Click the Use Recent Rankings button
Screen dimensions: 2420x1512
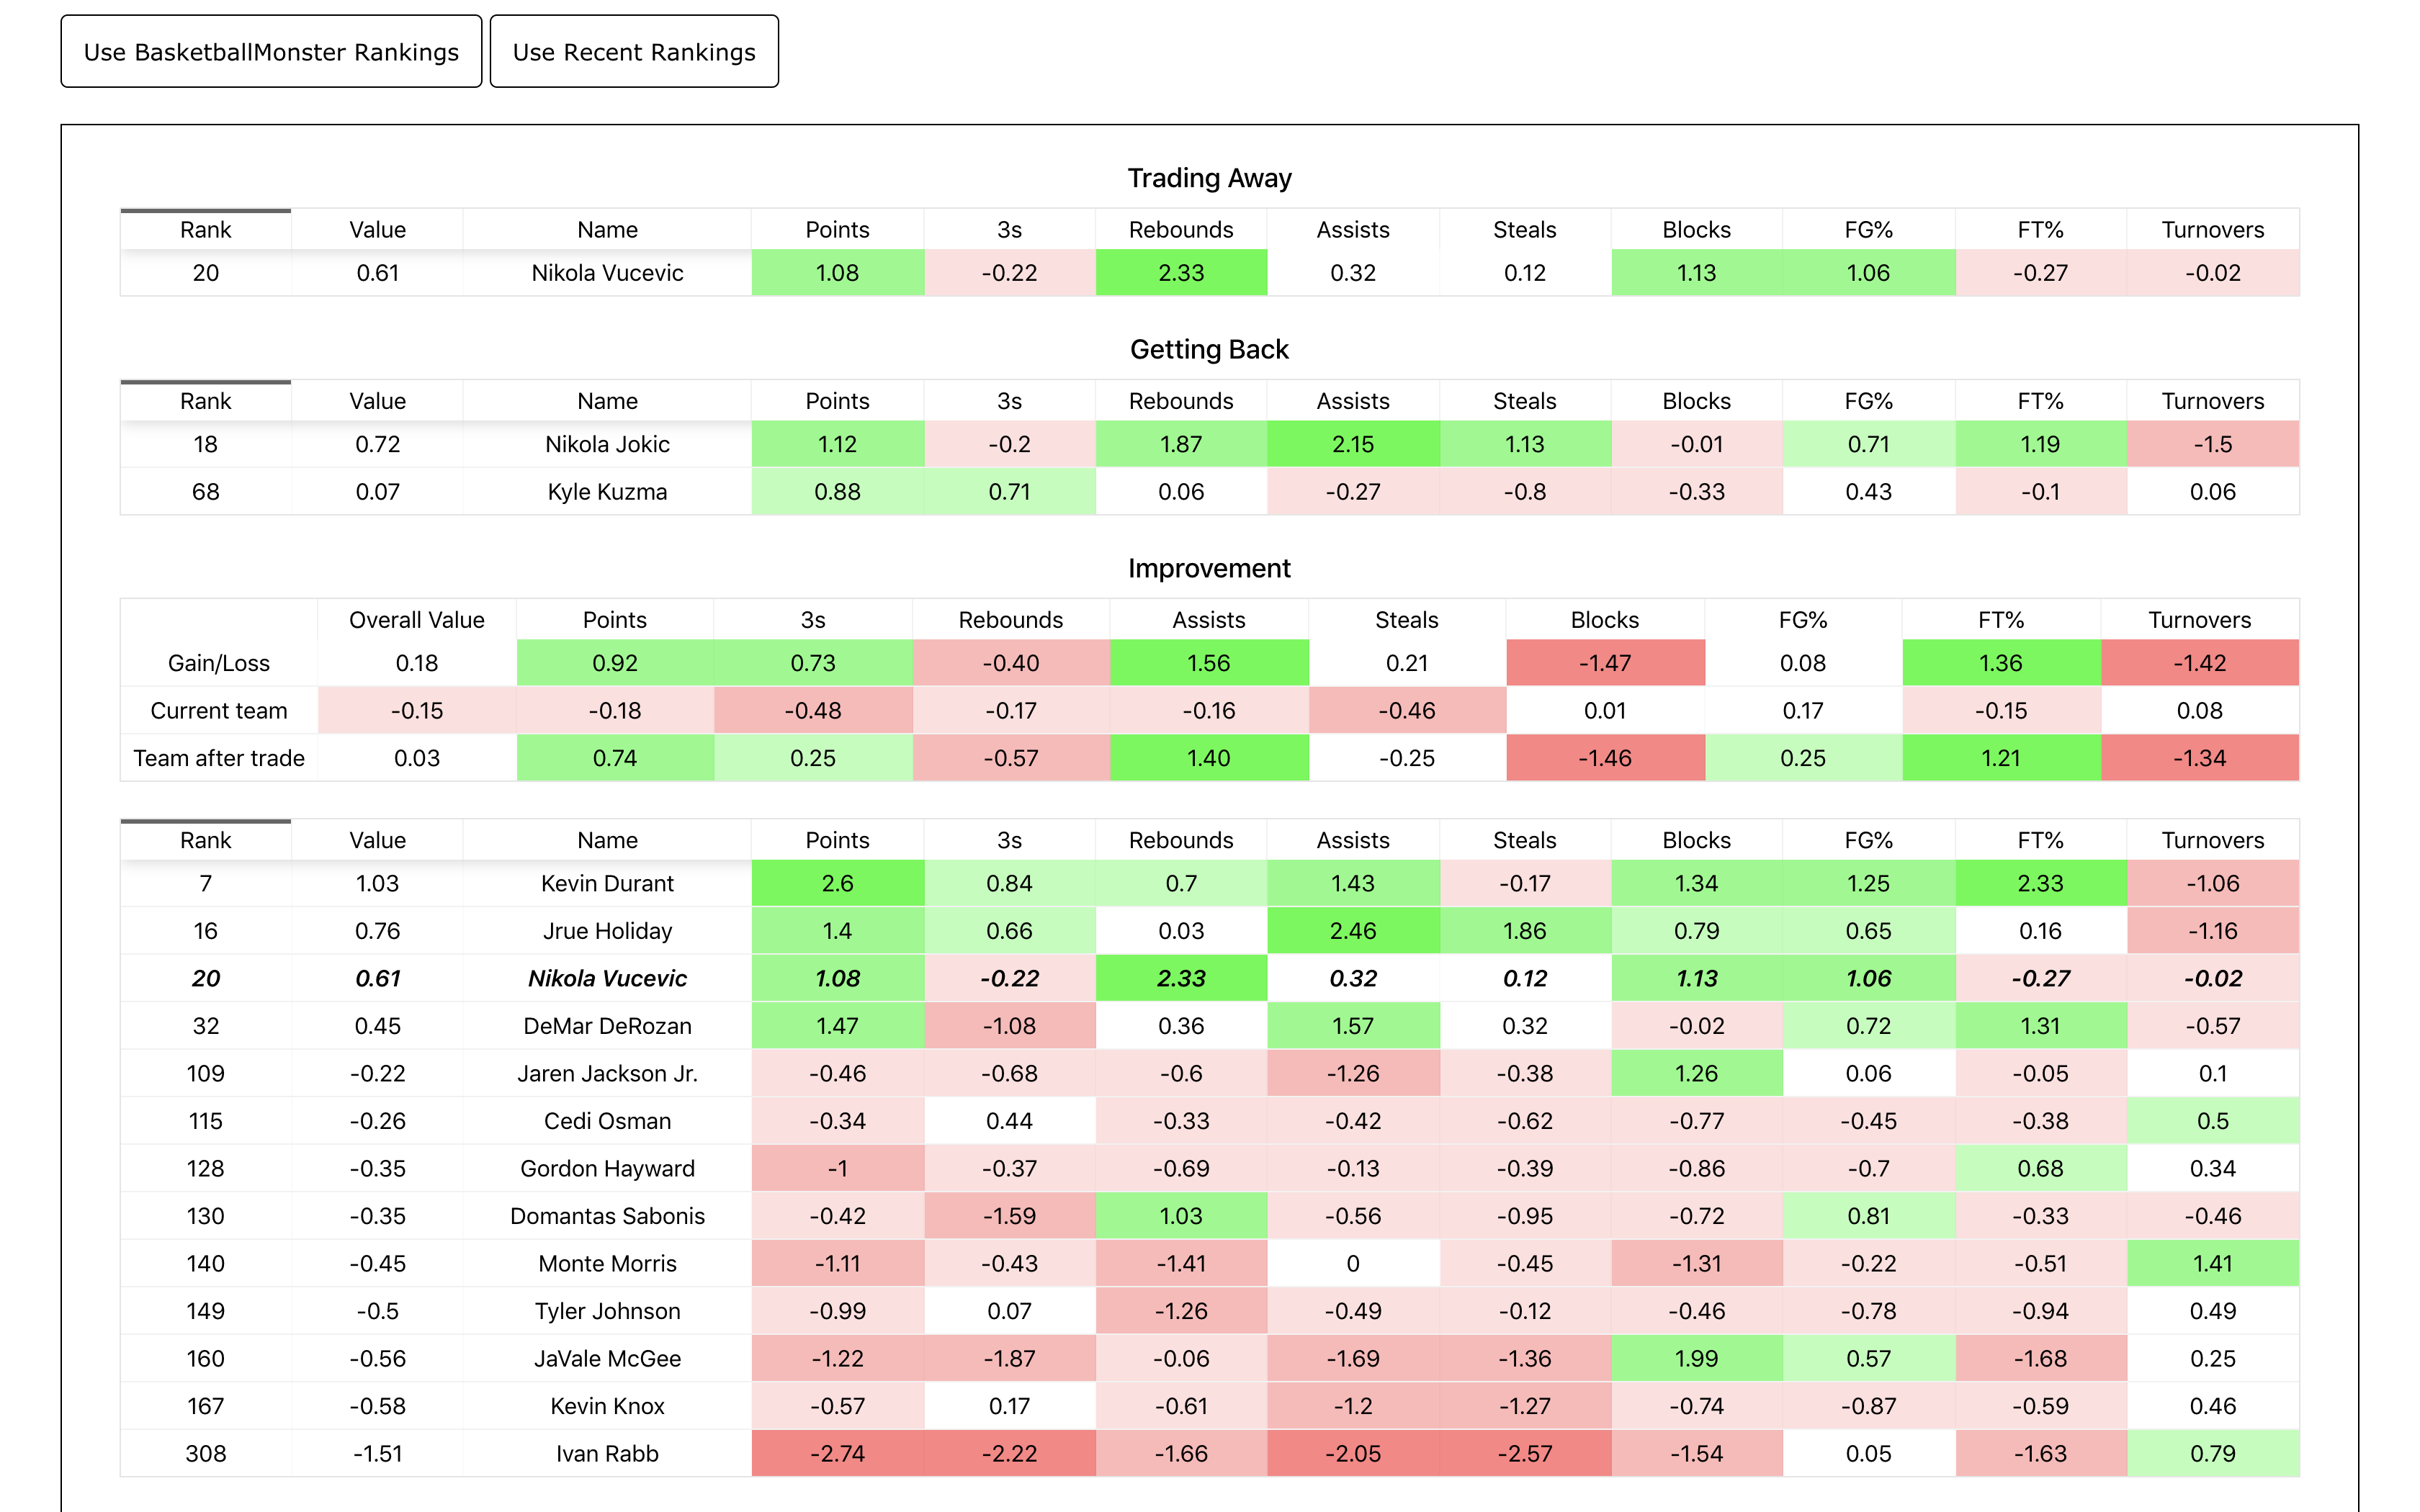[x=633, y=51]
